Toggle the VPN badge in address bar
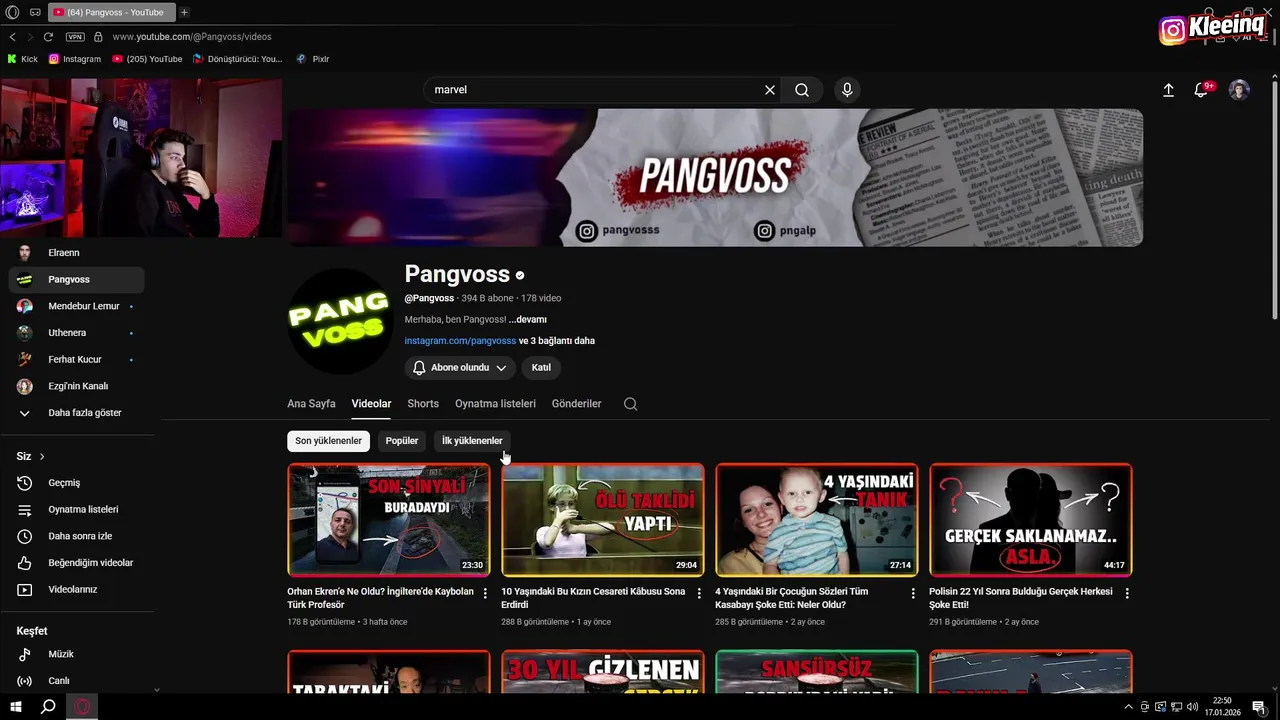 [75, 37]
